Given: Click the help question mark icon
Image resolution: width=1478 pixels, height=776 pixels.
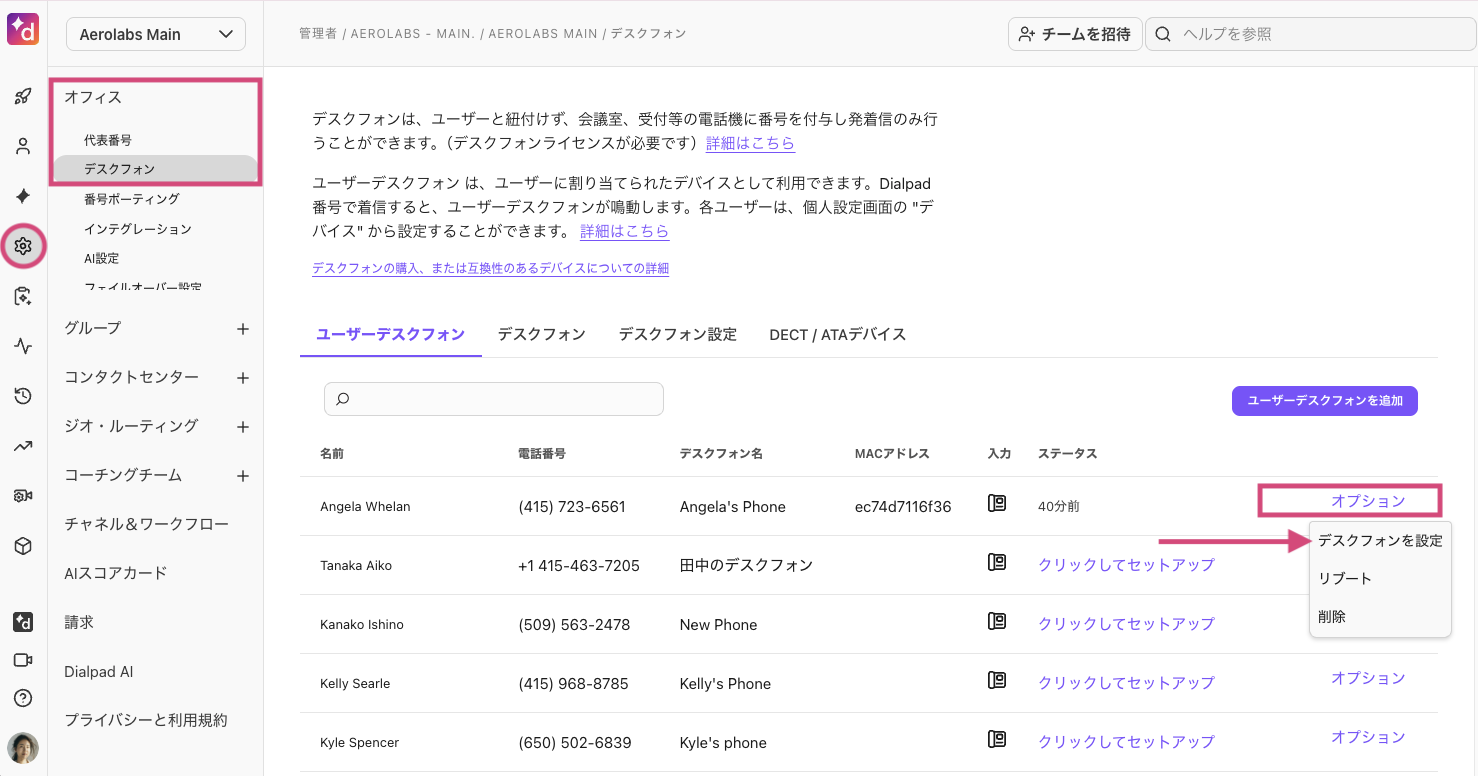Looking at the screenshot, I should click(x=23, y=698).
